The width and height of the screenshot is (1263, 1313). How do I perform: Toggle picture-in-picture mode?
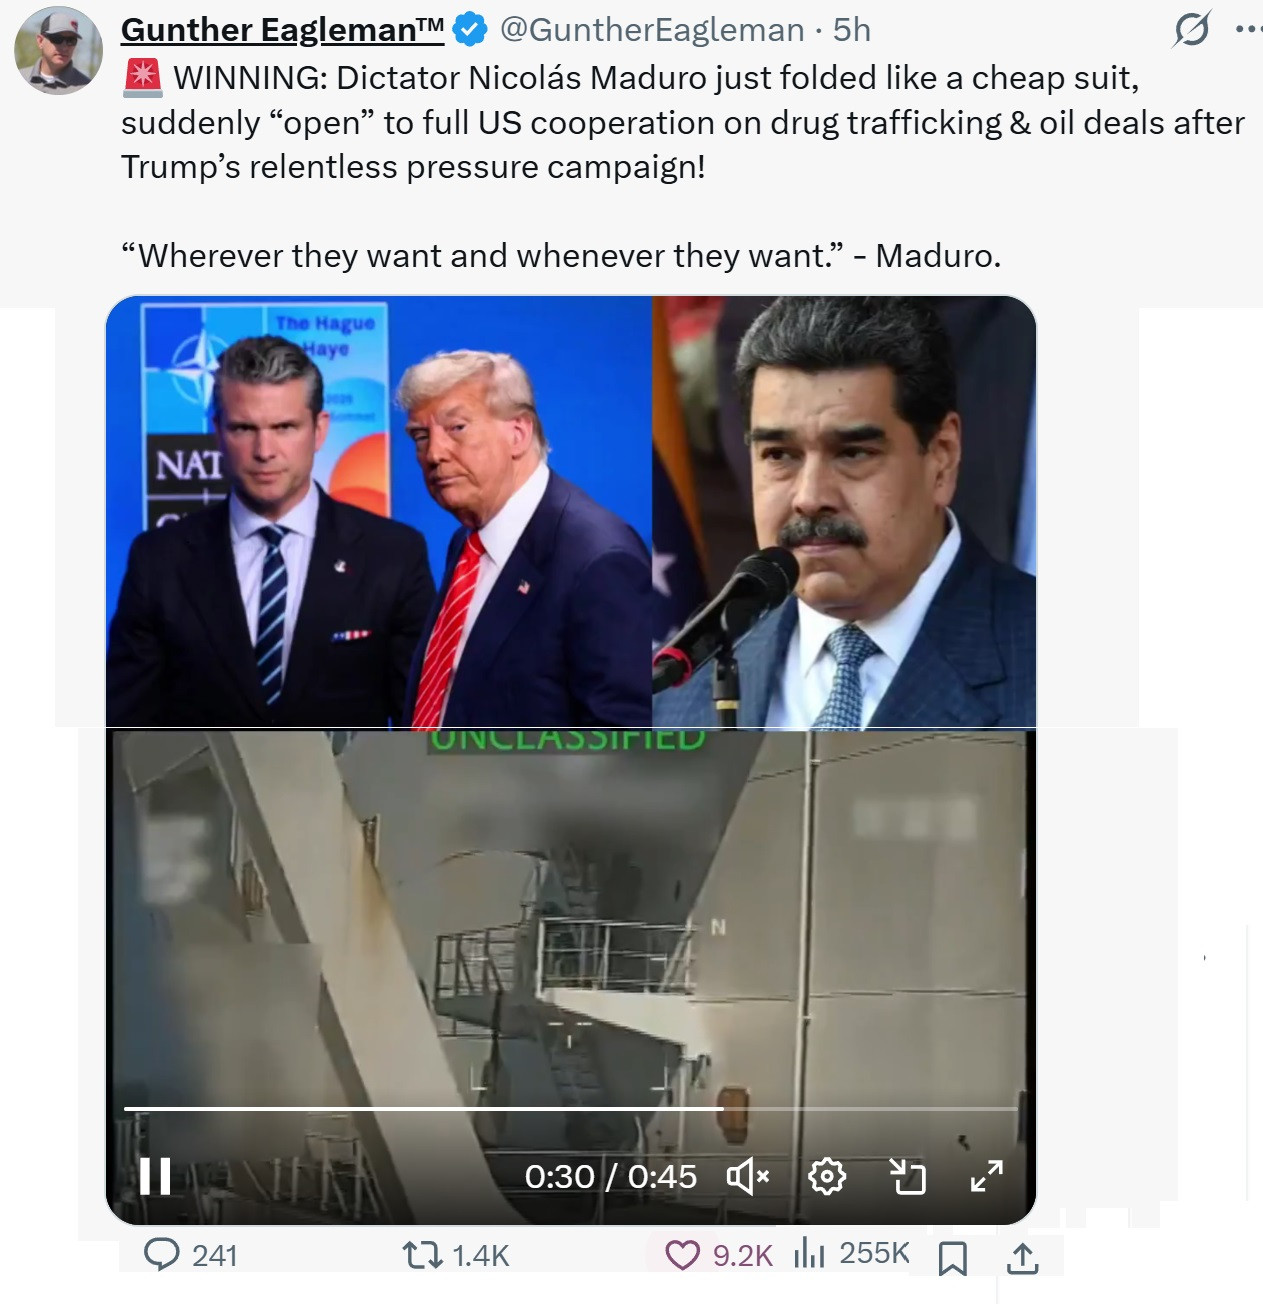coord(908,1177)
